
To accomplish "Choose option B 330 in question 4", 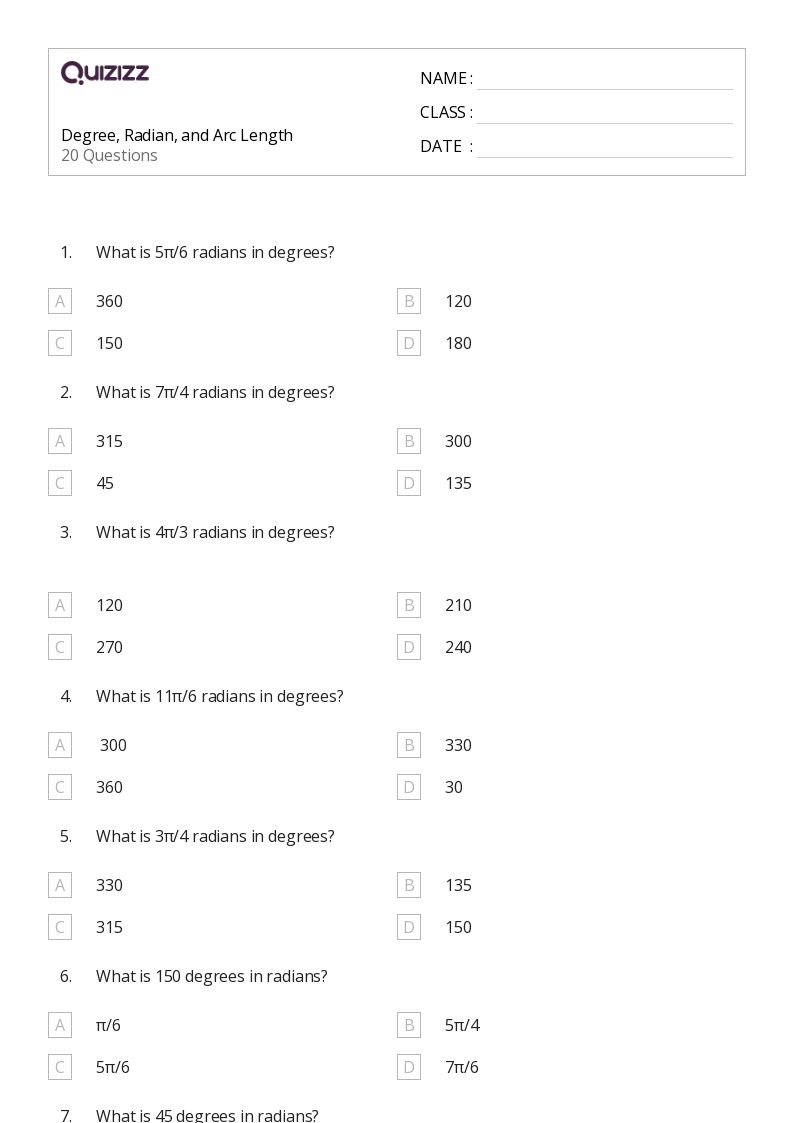I will [x=409, y=746].
